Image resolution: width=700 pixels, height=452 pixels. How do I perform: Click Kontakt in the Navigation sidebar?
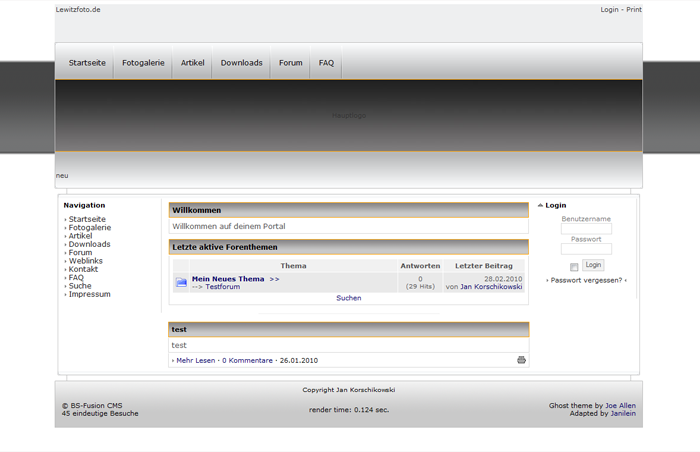tap(83, 269)
